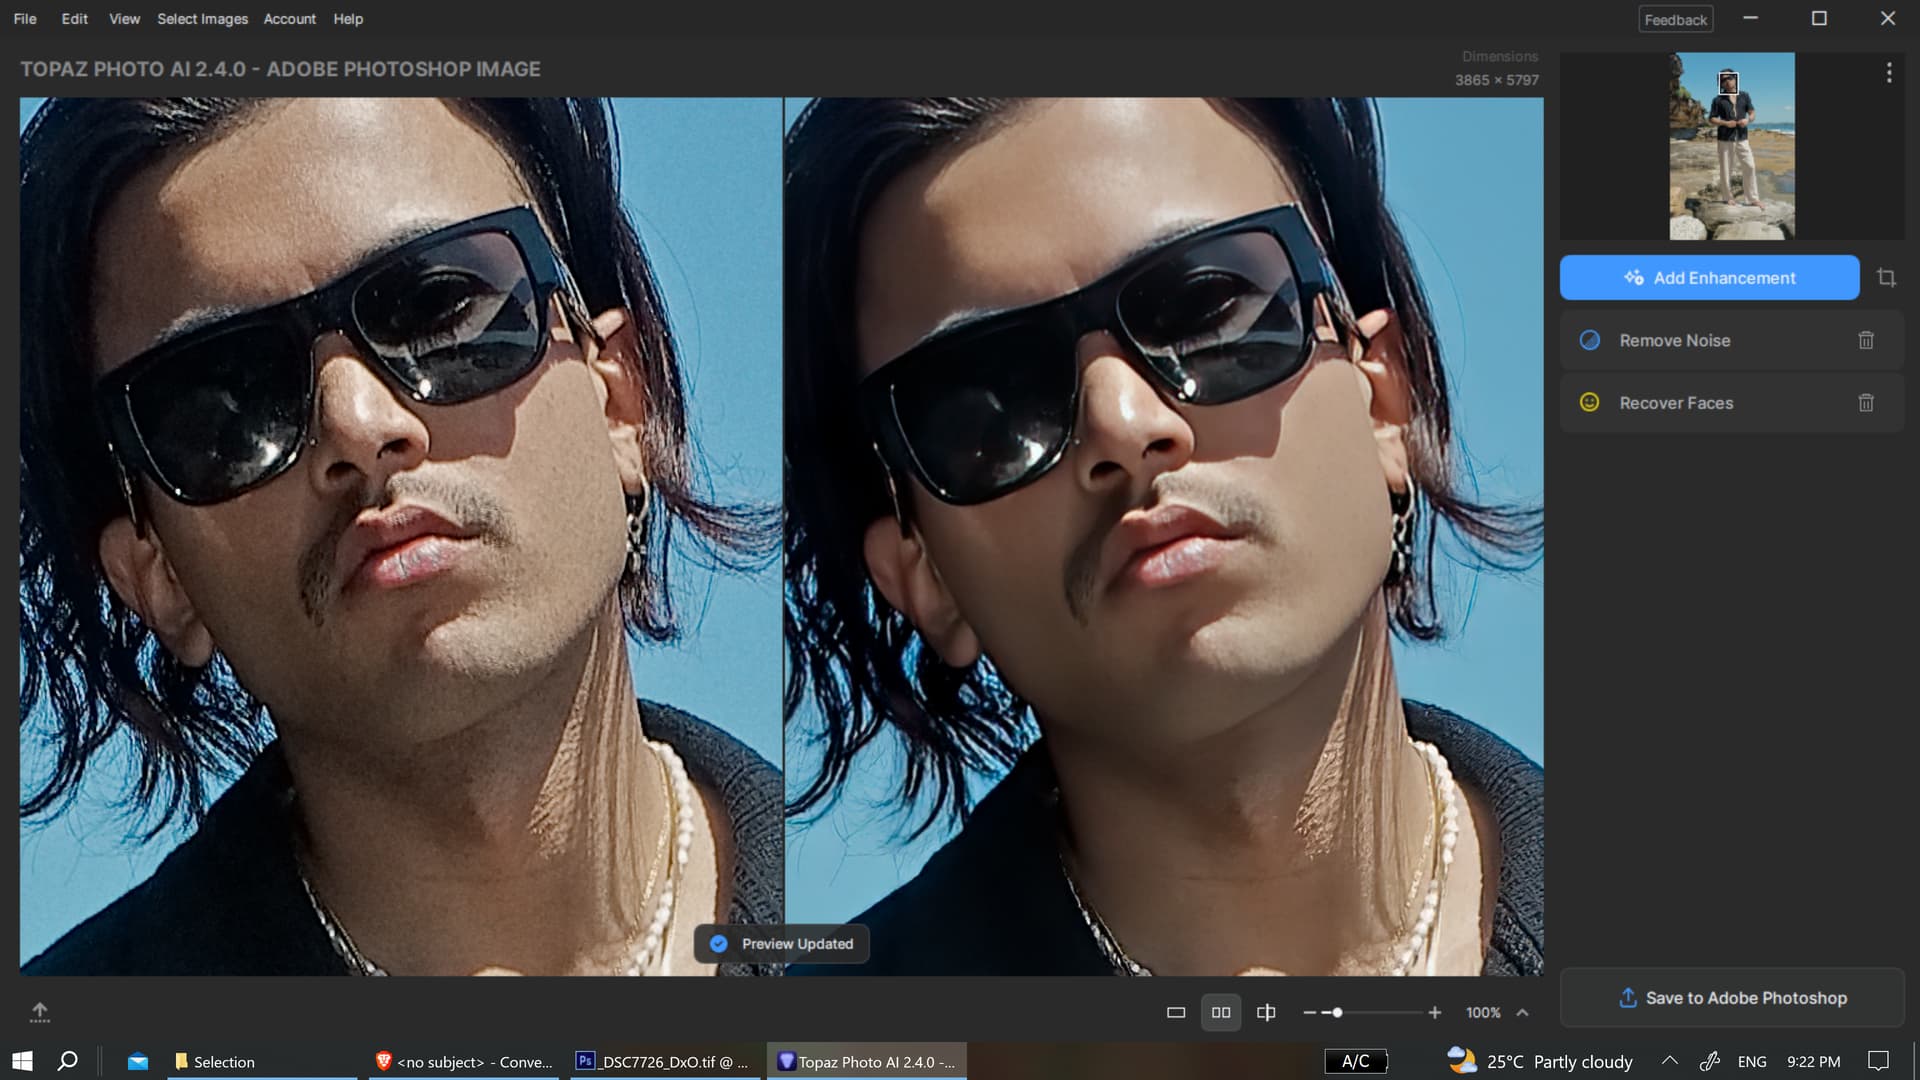
Task: Switch to single view mode
Action: tap(1176, 1012)
